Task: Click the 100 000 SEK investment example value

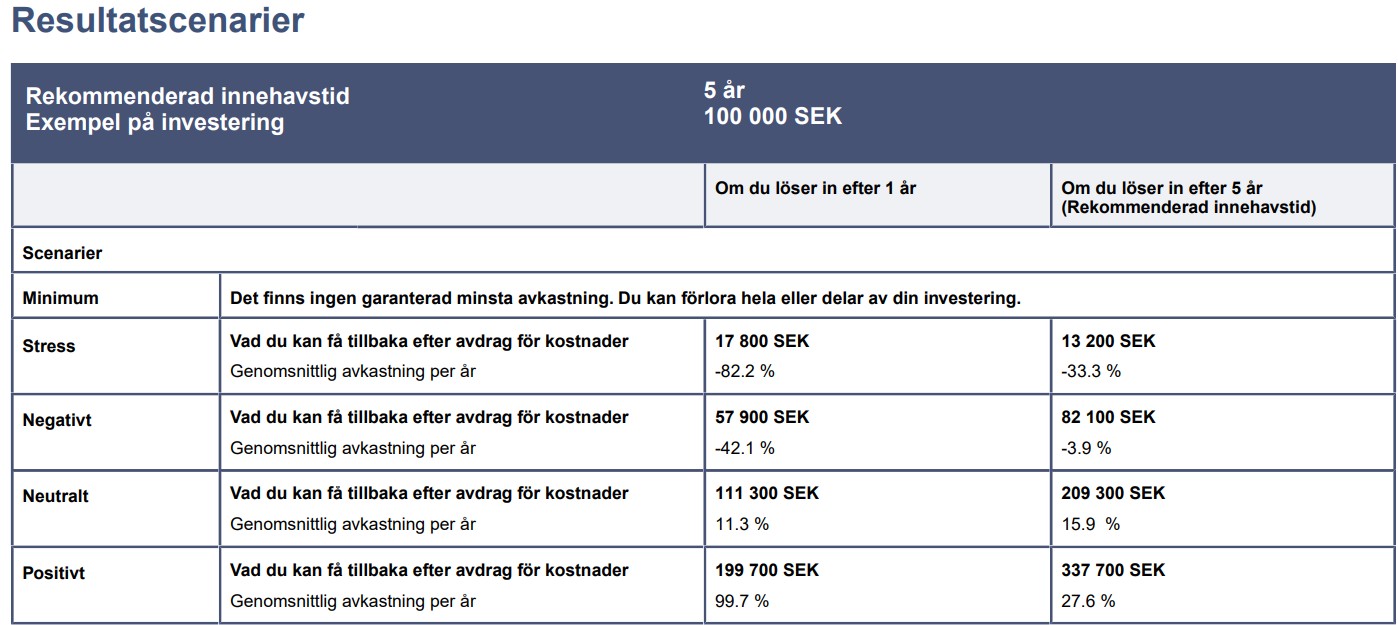Action: coord(773,116)
